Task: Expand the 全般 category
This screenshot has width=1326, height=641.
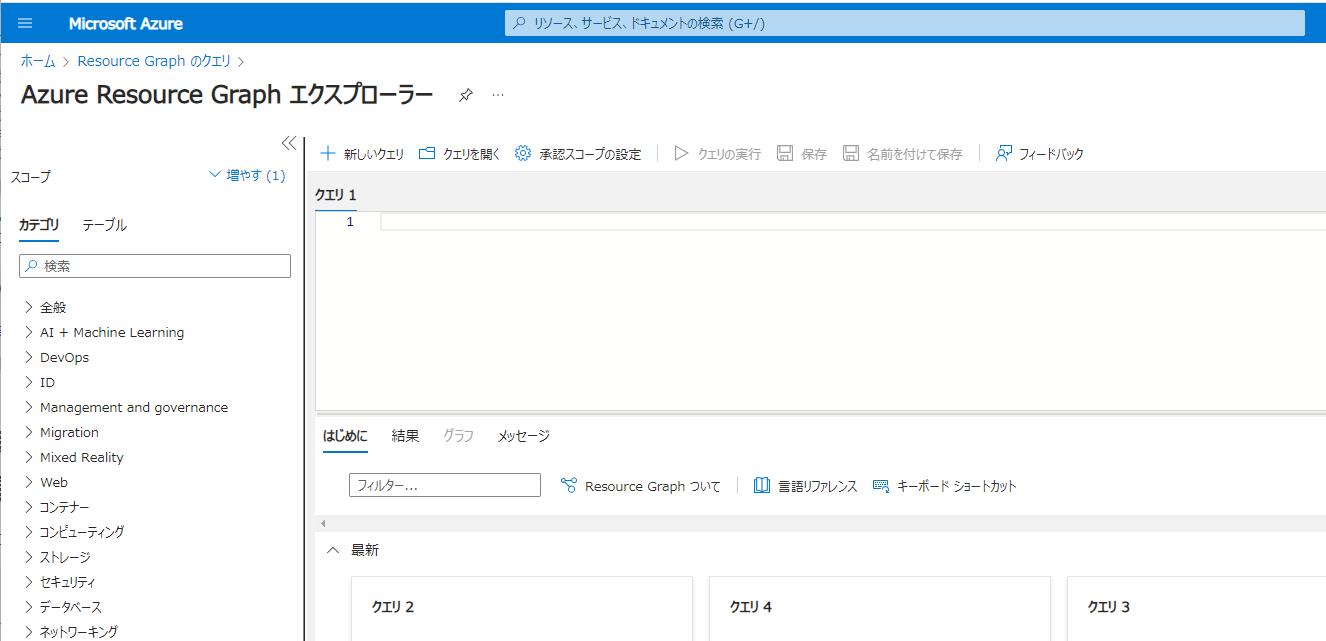Action: coord(29,307)
